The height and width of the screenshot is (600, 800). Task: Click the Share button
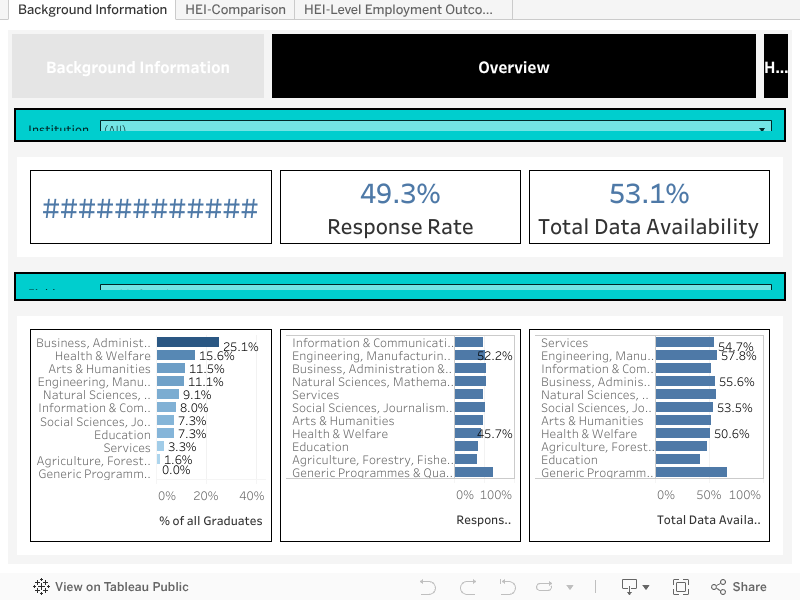point(739,587)
